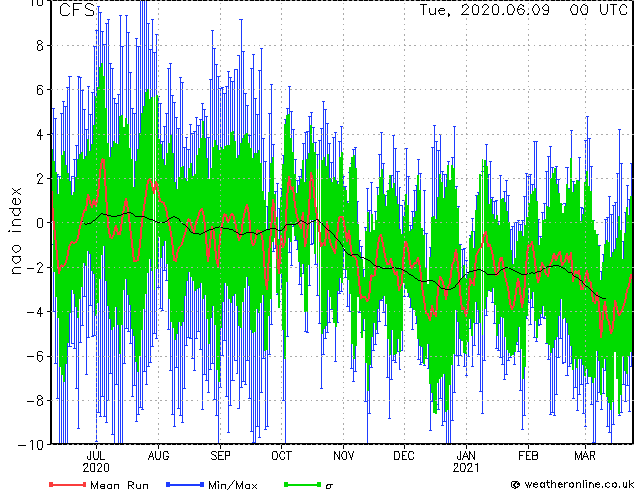Click the SEP month label
This screenshot has height=490, width=634.
pos(220,456)
